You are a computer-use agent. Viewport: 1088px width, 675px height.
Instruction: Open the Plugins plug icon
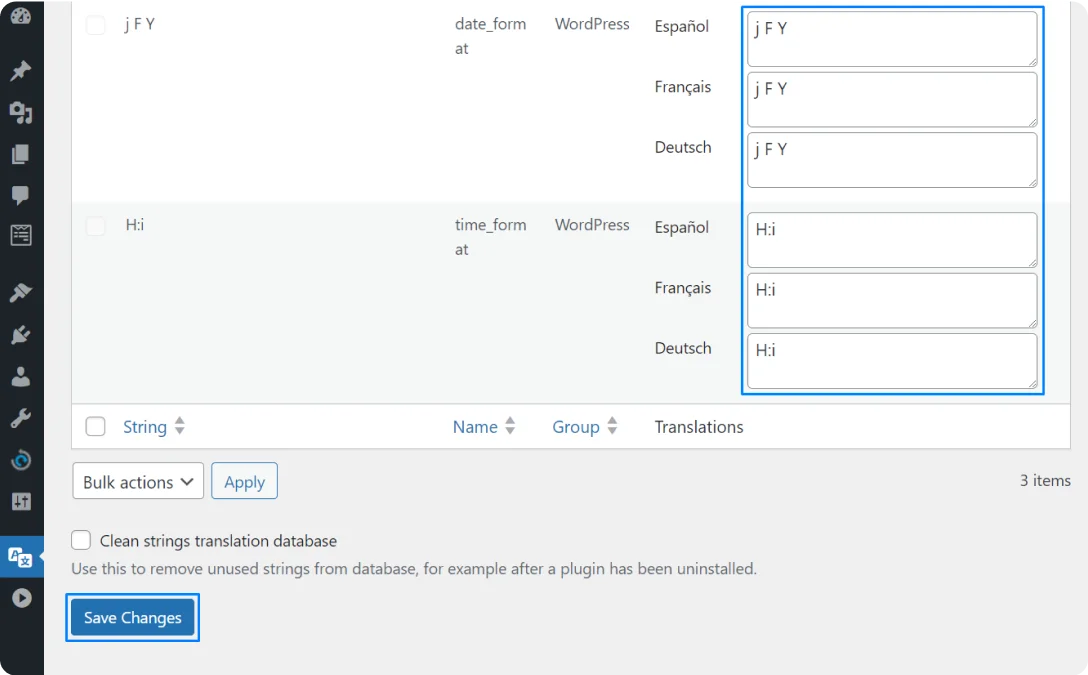[x=22, y=334]
